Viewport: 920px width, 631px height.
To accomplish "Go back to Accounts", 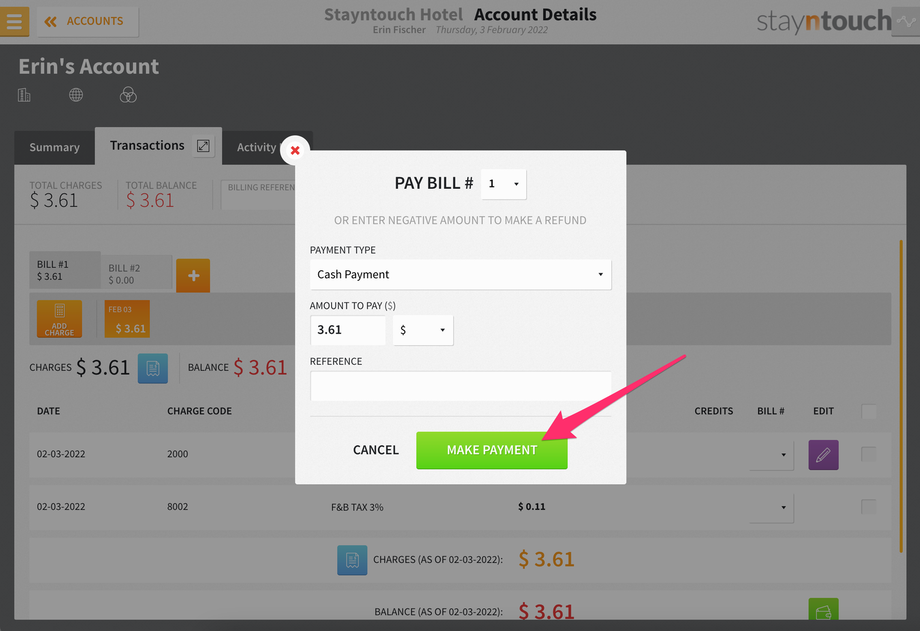I will (x=88, y=22).
